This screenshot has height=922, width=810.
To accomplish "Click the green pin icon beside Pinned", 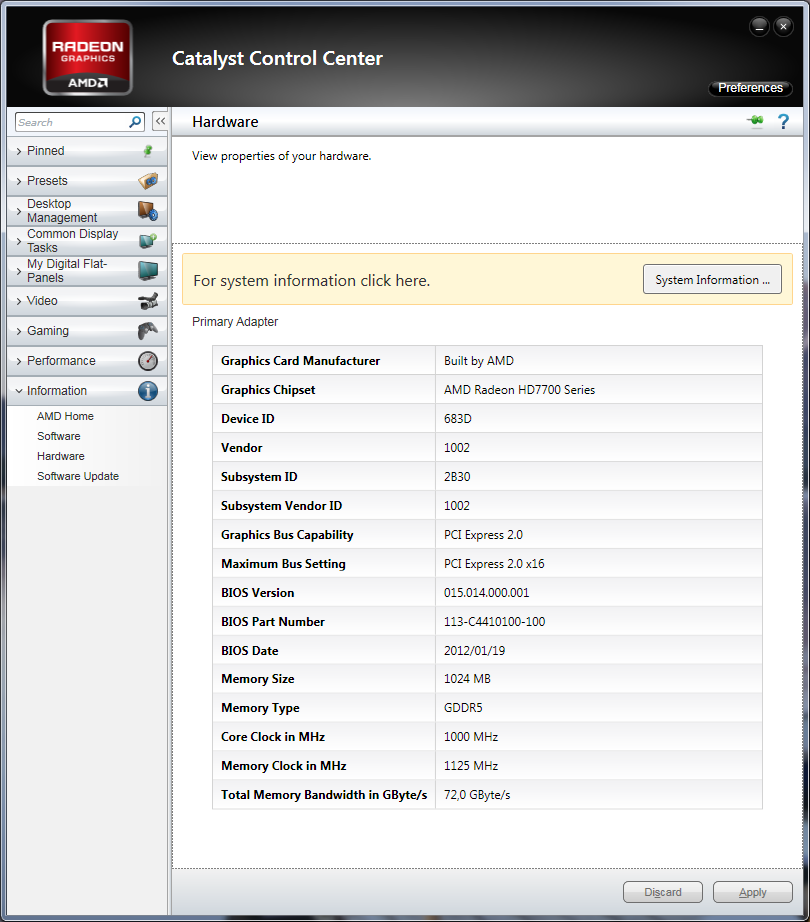I will [x=148, y=151].
